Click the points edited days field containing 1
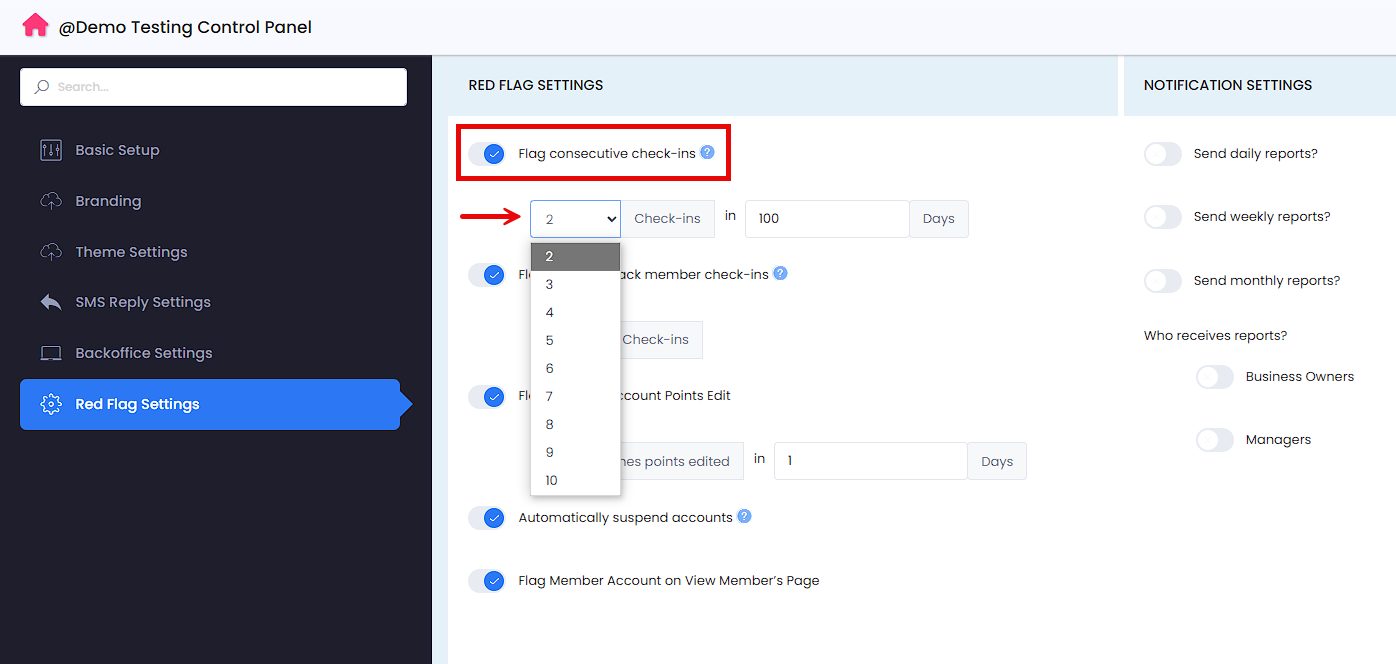This screenshot has width=1396, height=664. tap(870, 461)
